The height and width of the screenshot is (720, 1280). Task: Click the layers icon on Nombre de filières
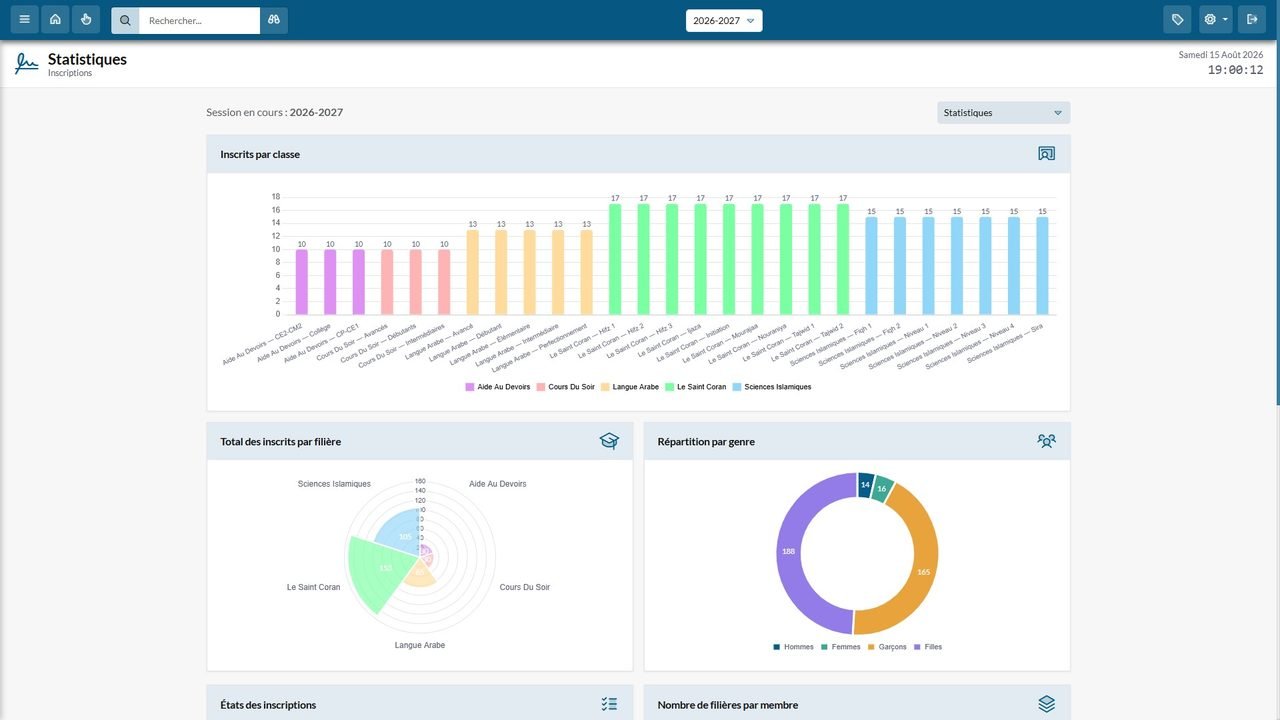[1046, 704]
